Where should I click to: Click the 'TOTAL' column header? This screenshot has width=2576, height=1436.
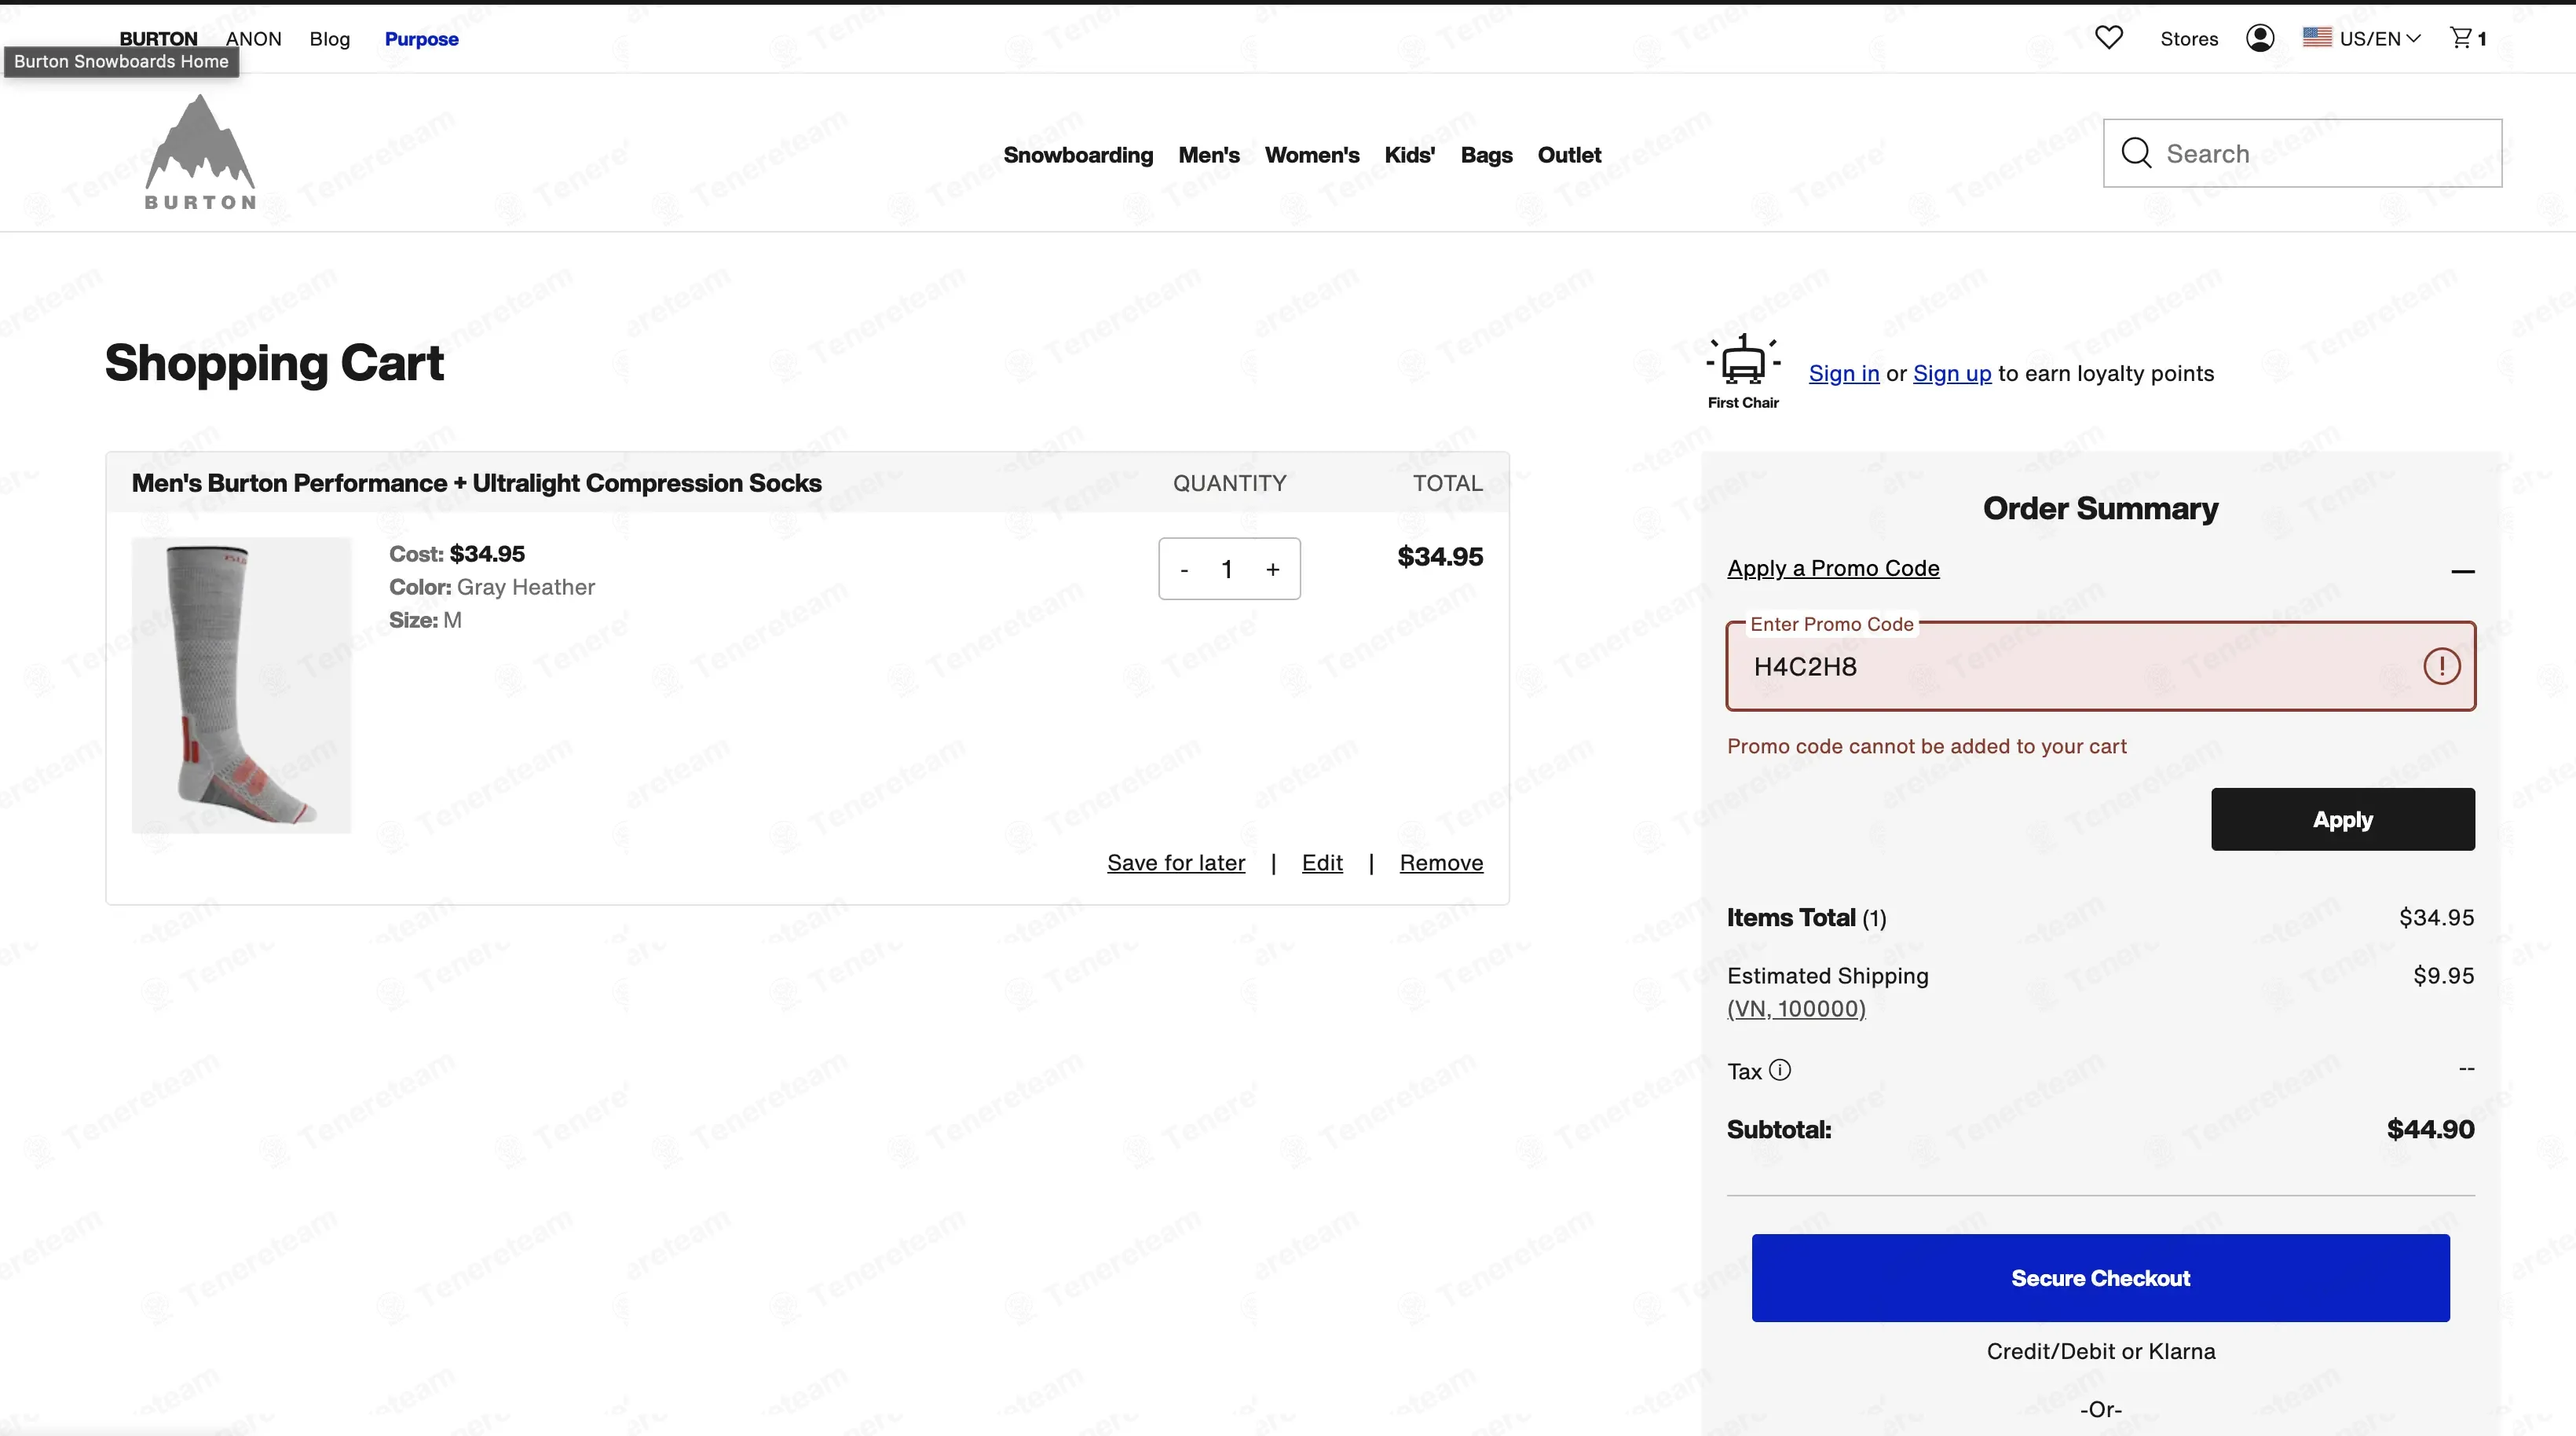(x=1447, y=483)
